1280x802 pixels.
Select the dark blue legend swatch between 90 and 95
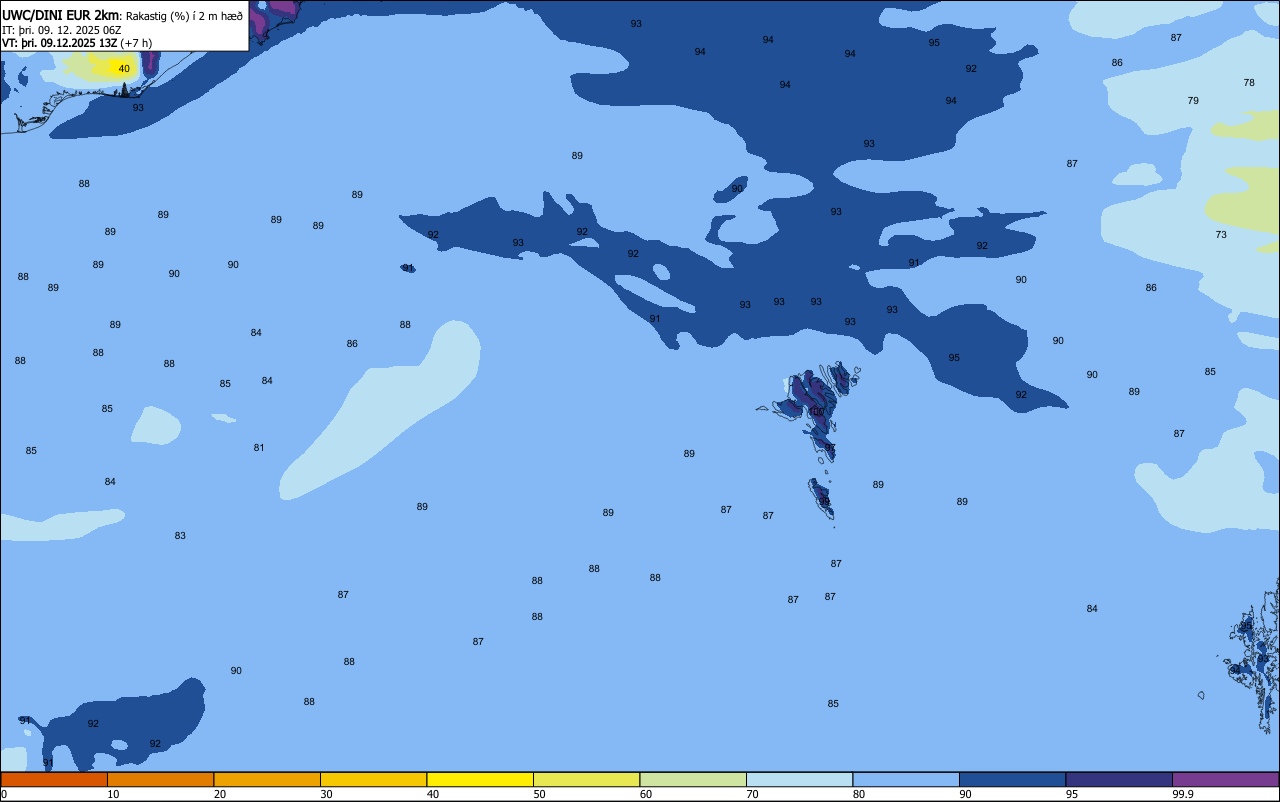[x=1012, y=779]
